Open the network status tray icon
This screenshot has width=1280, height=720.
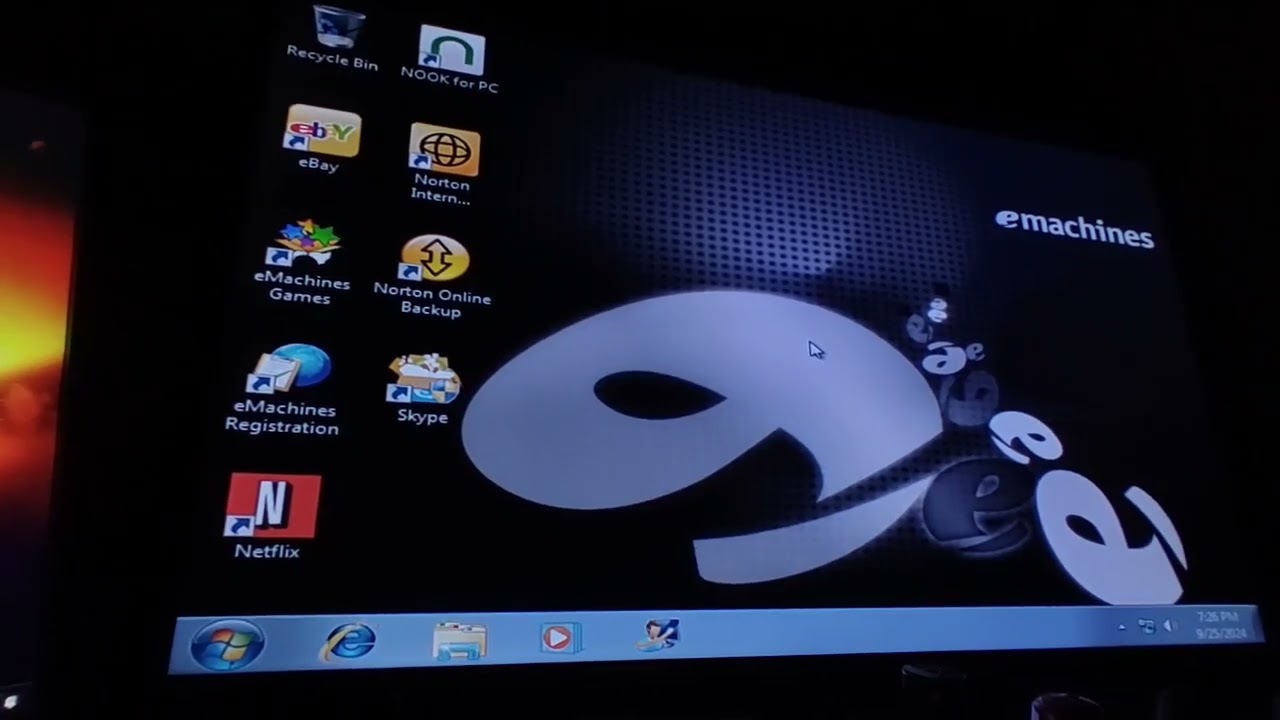(x=1146, y=627)
